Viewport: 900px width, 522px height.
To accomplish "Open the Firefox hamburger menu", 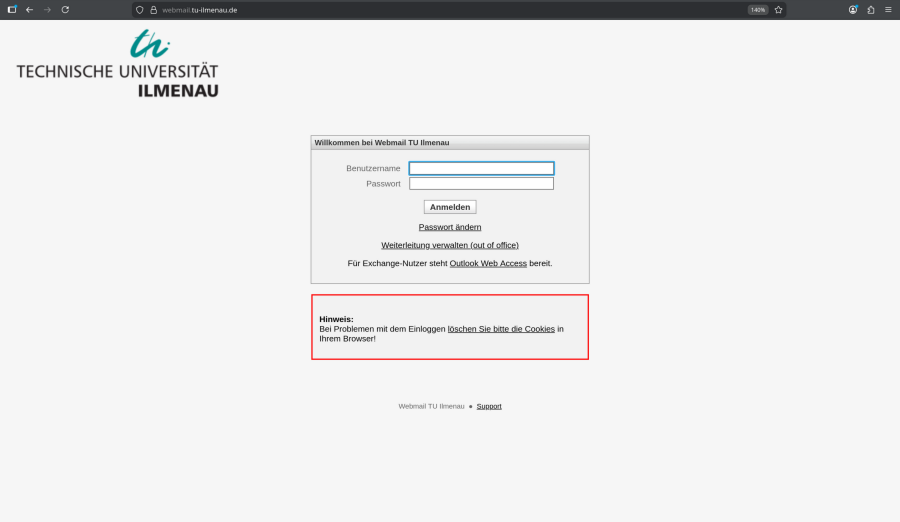I will click(x=888, y=10).
